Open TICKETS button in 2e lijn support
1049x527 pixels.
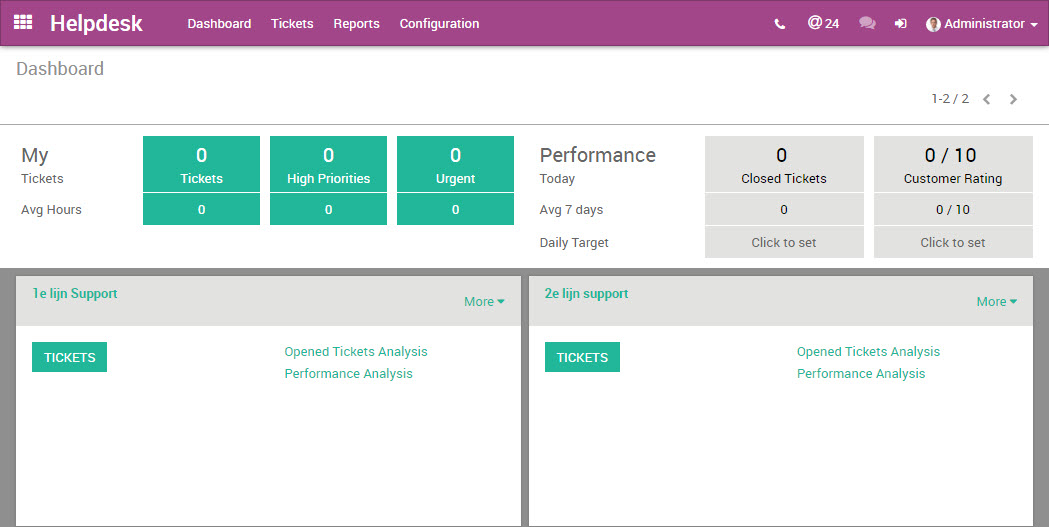pos(582,357)
